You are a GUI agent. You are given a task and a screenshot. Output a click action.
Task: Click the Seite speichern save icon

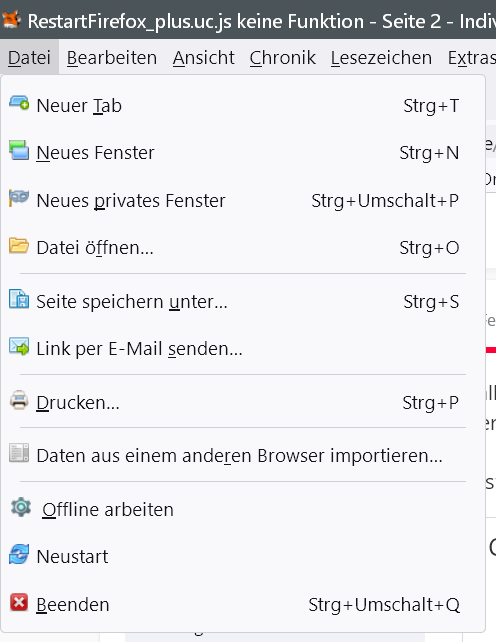(19, 299)
